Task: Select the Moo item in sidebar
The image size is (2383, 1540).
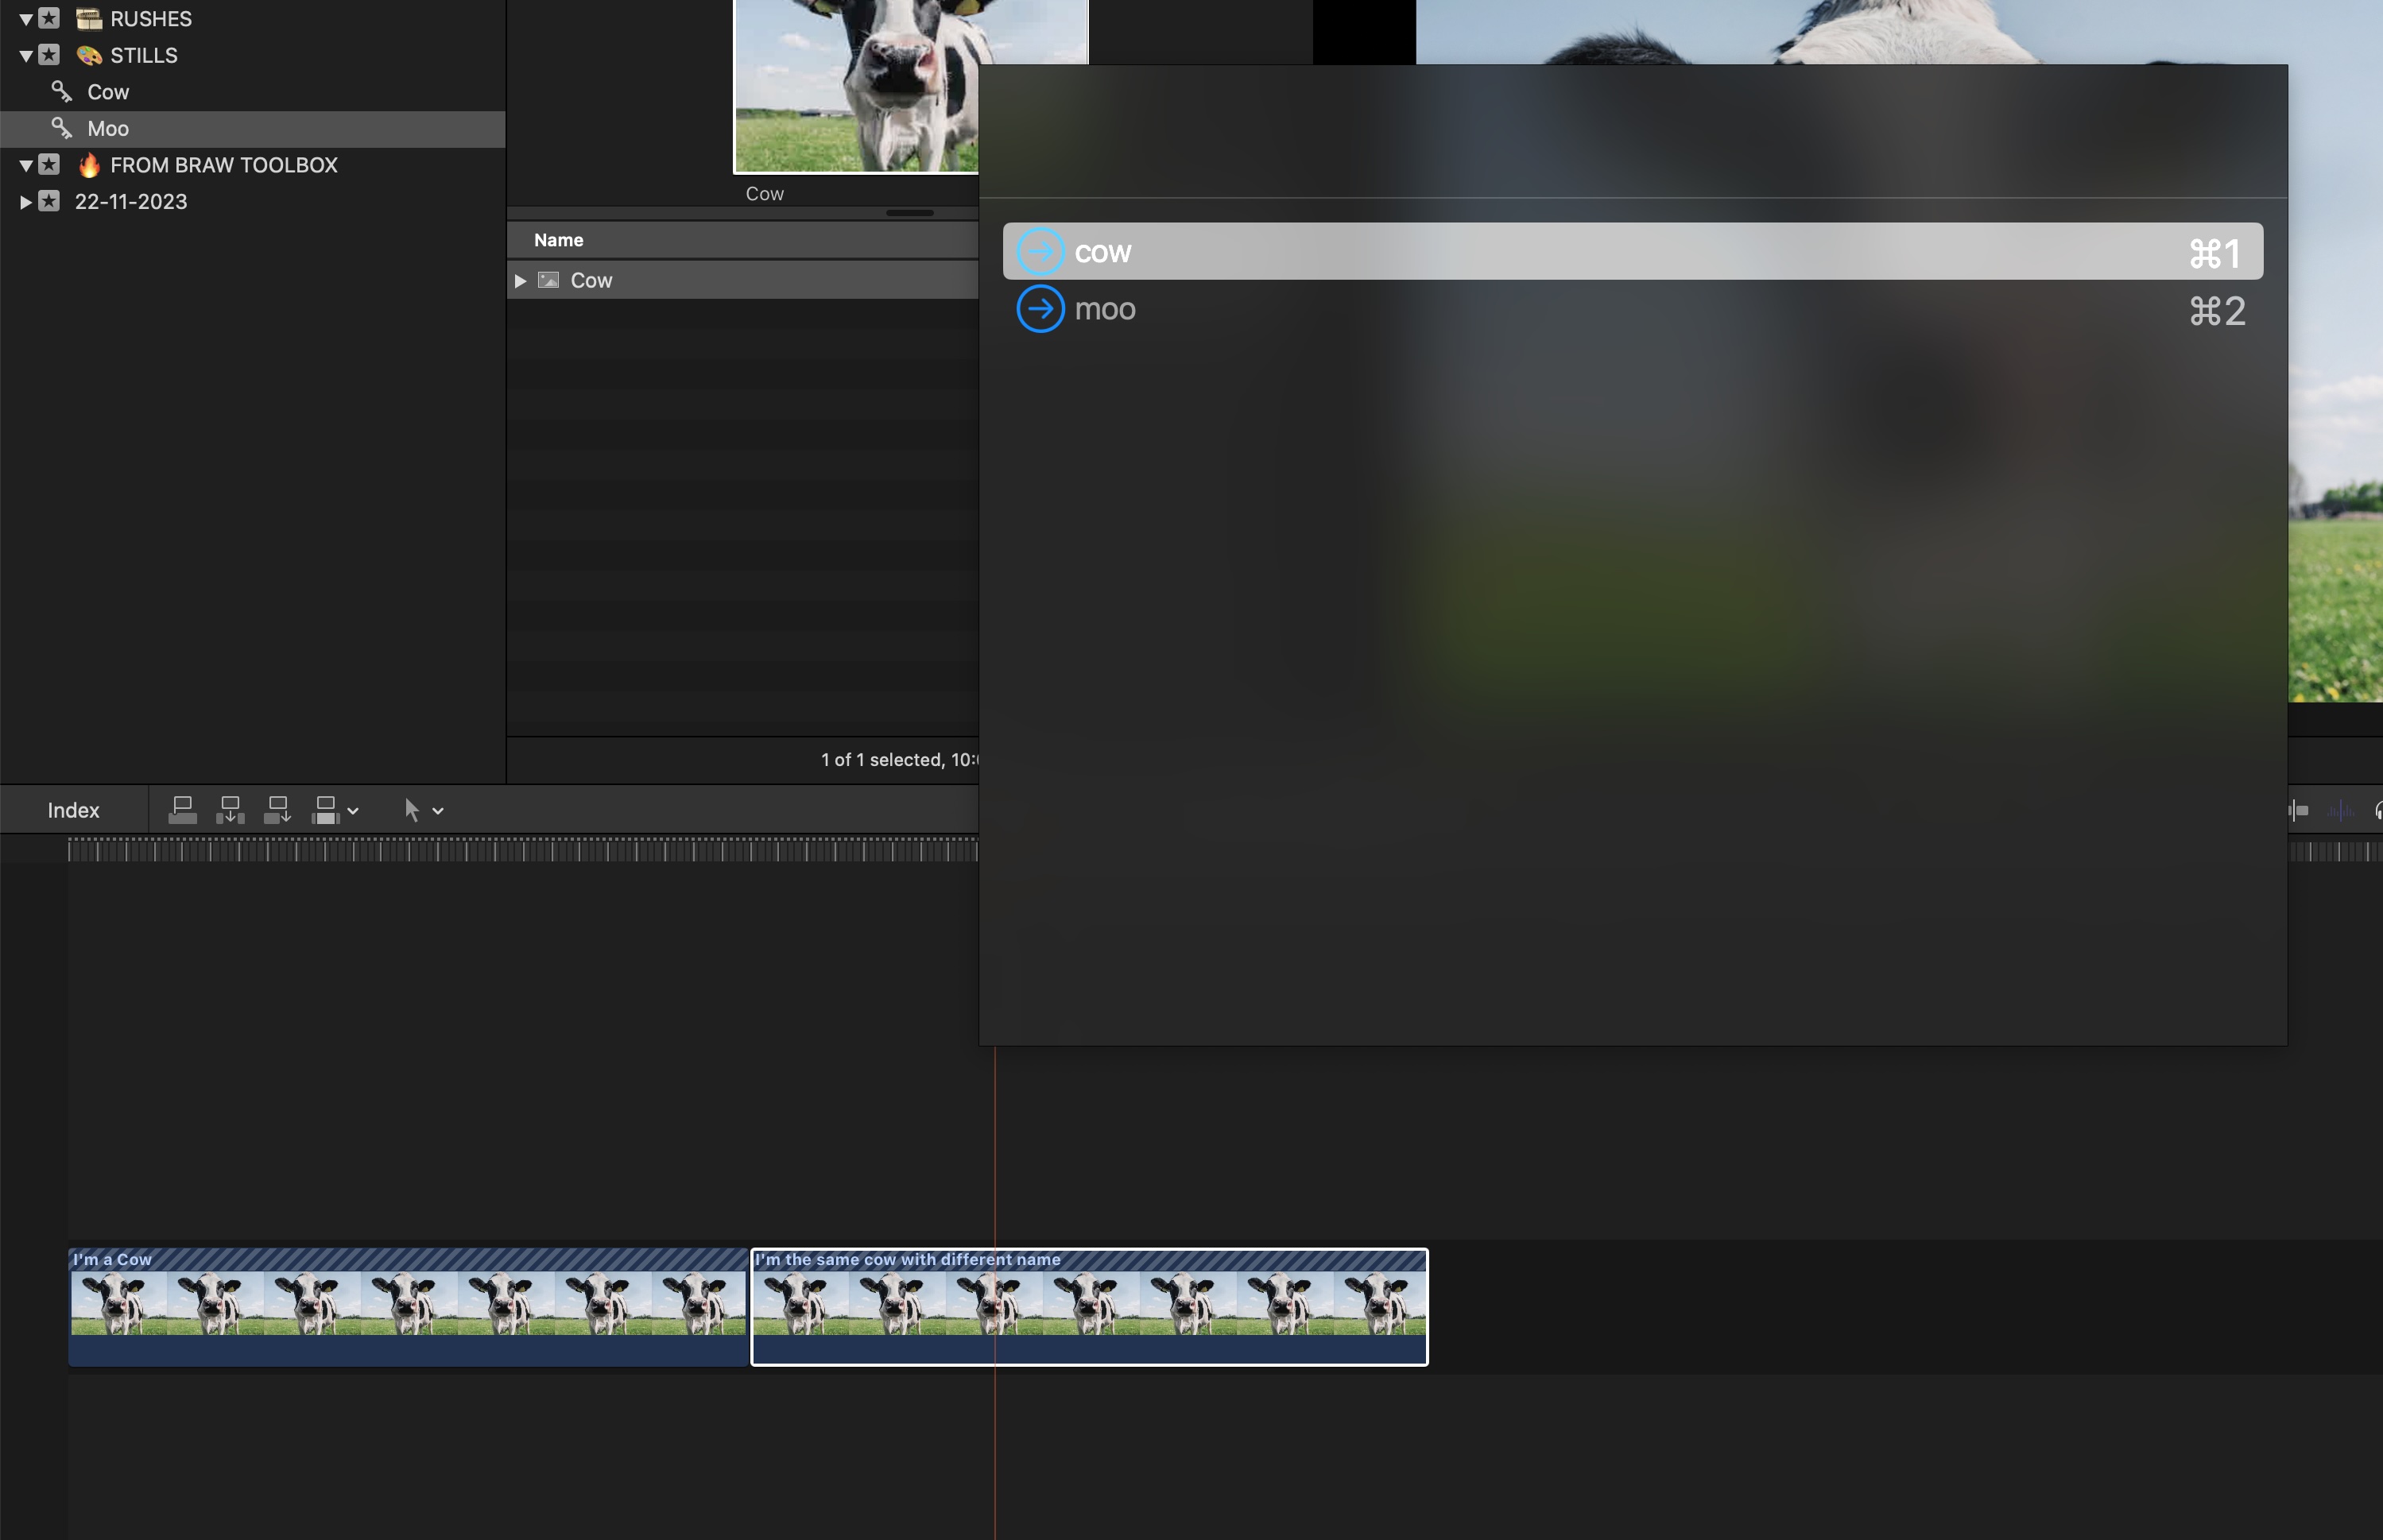Action: [107, 126]
